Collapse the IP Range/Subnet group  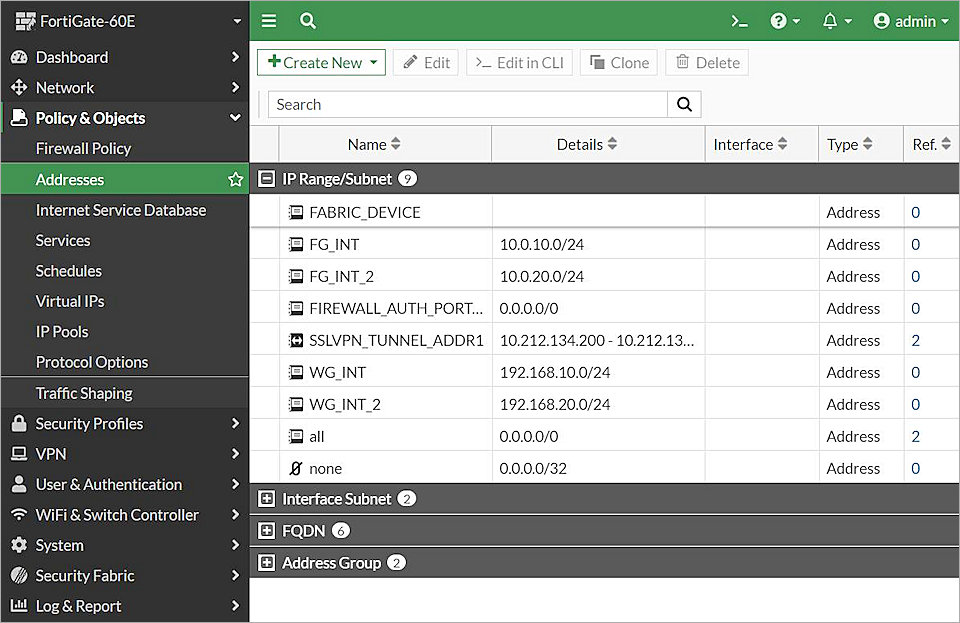click(x=266, y=179)
